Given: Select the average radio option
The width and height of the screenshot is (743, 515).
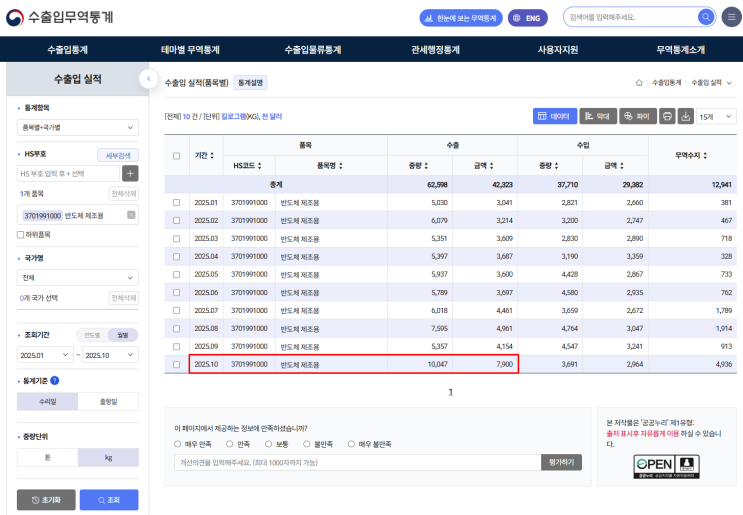Looking at the screenshot, I should coord(268,444).
